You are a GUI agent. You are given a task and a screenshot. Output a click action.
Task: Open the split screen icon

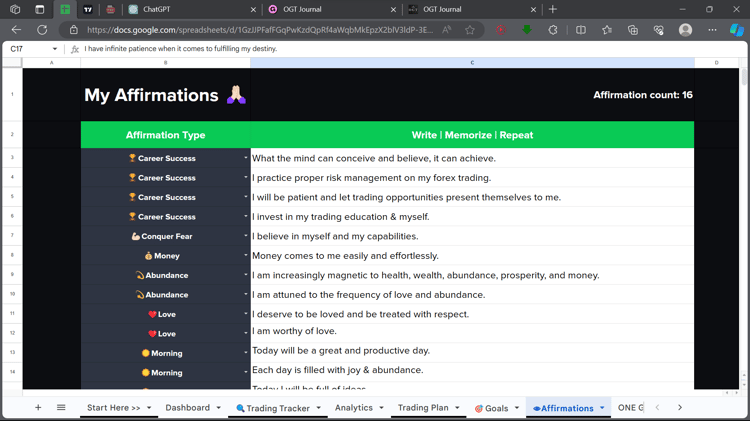coord(581,30)
